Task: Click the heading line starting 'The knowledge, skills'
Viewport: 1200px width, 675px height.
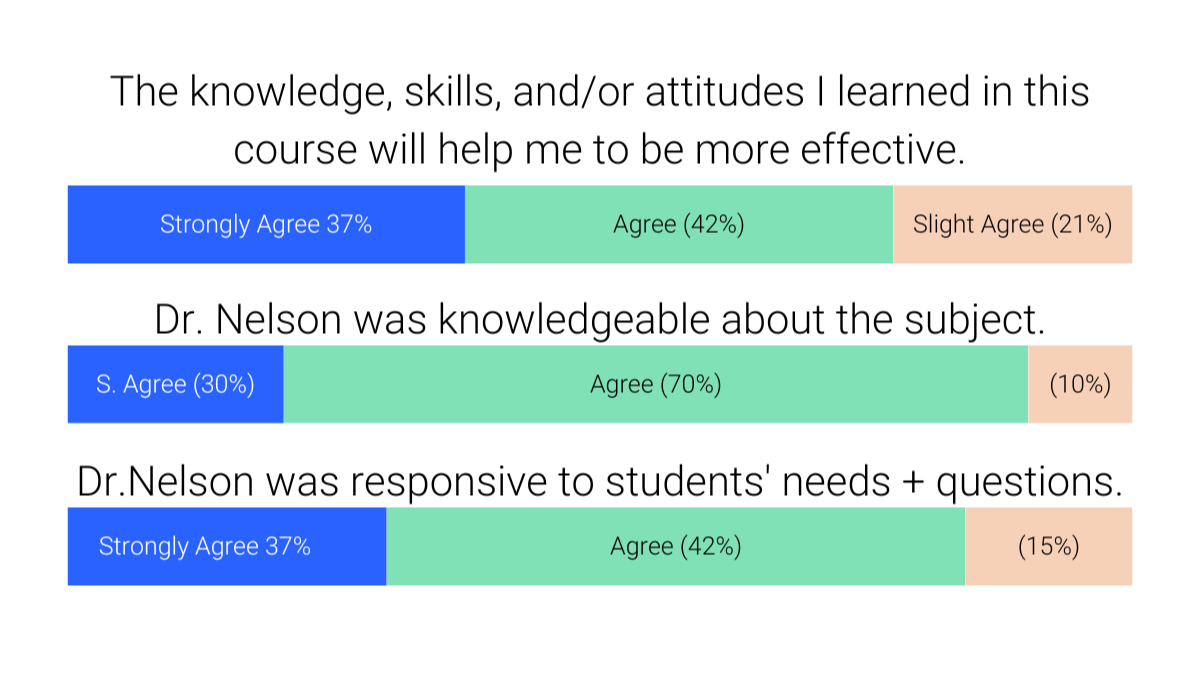Action: point(599,92)
